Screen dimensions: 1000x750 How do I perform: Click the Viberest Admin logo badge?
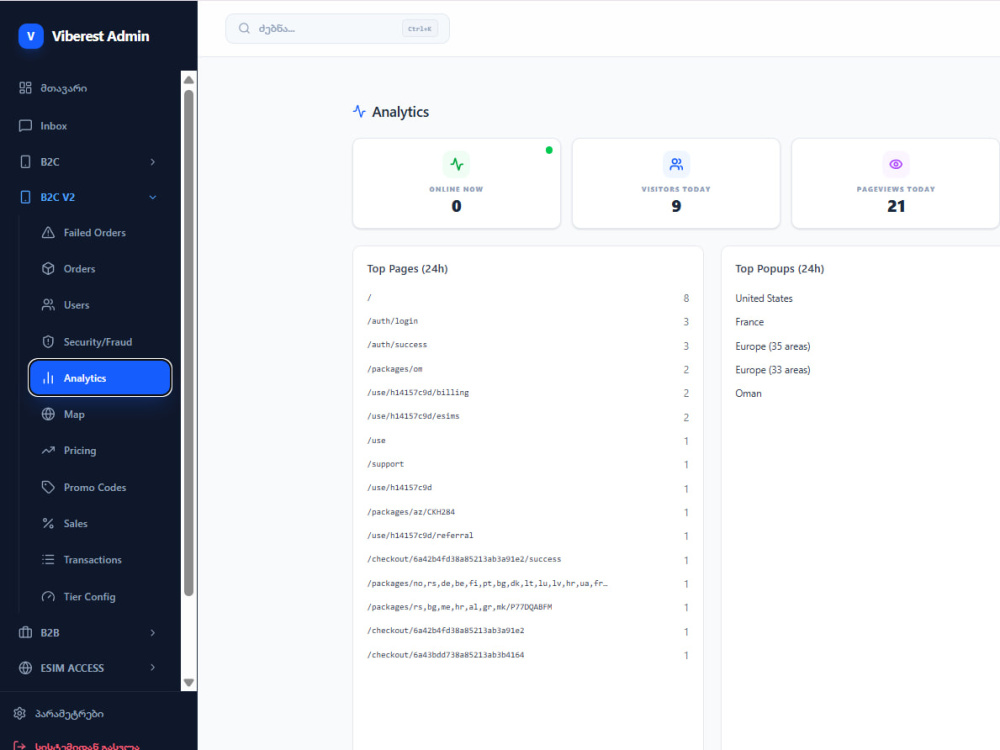pos(31,36)
